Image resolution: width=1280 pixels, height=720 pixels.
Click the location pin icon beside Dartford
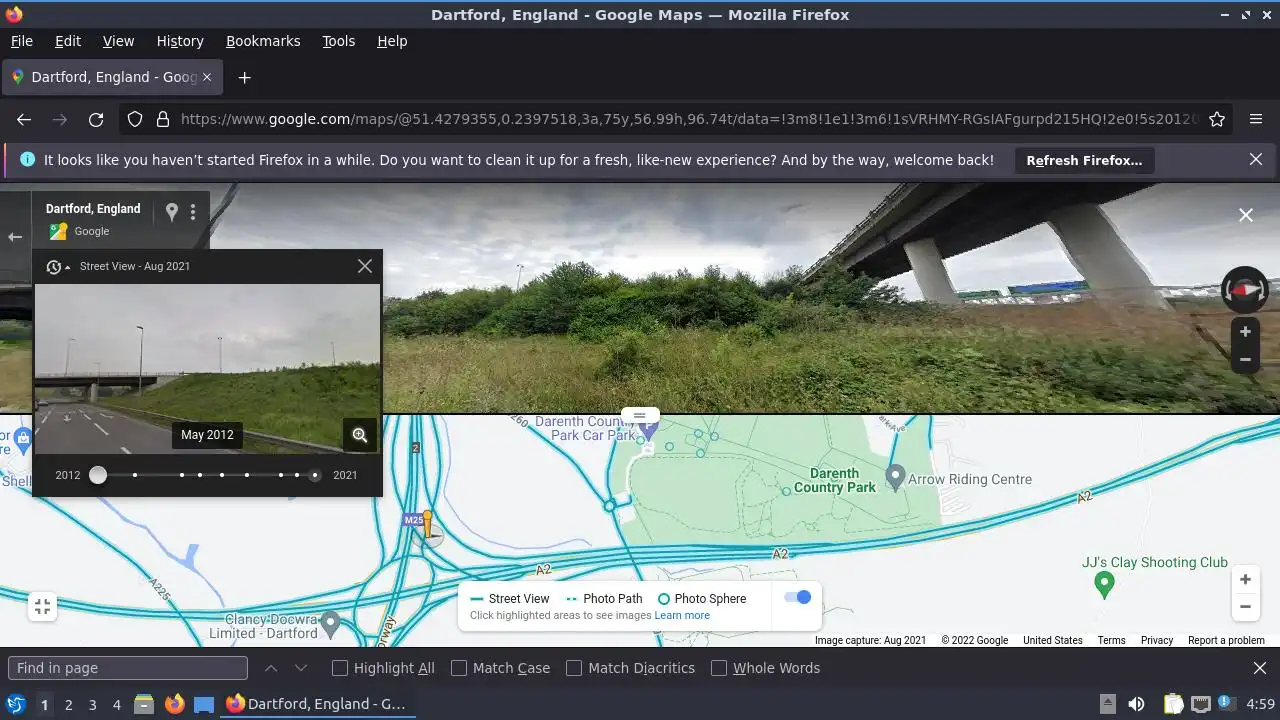pos(171,212)
